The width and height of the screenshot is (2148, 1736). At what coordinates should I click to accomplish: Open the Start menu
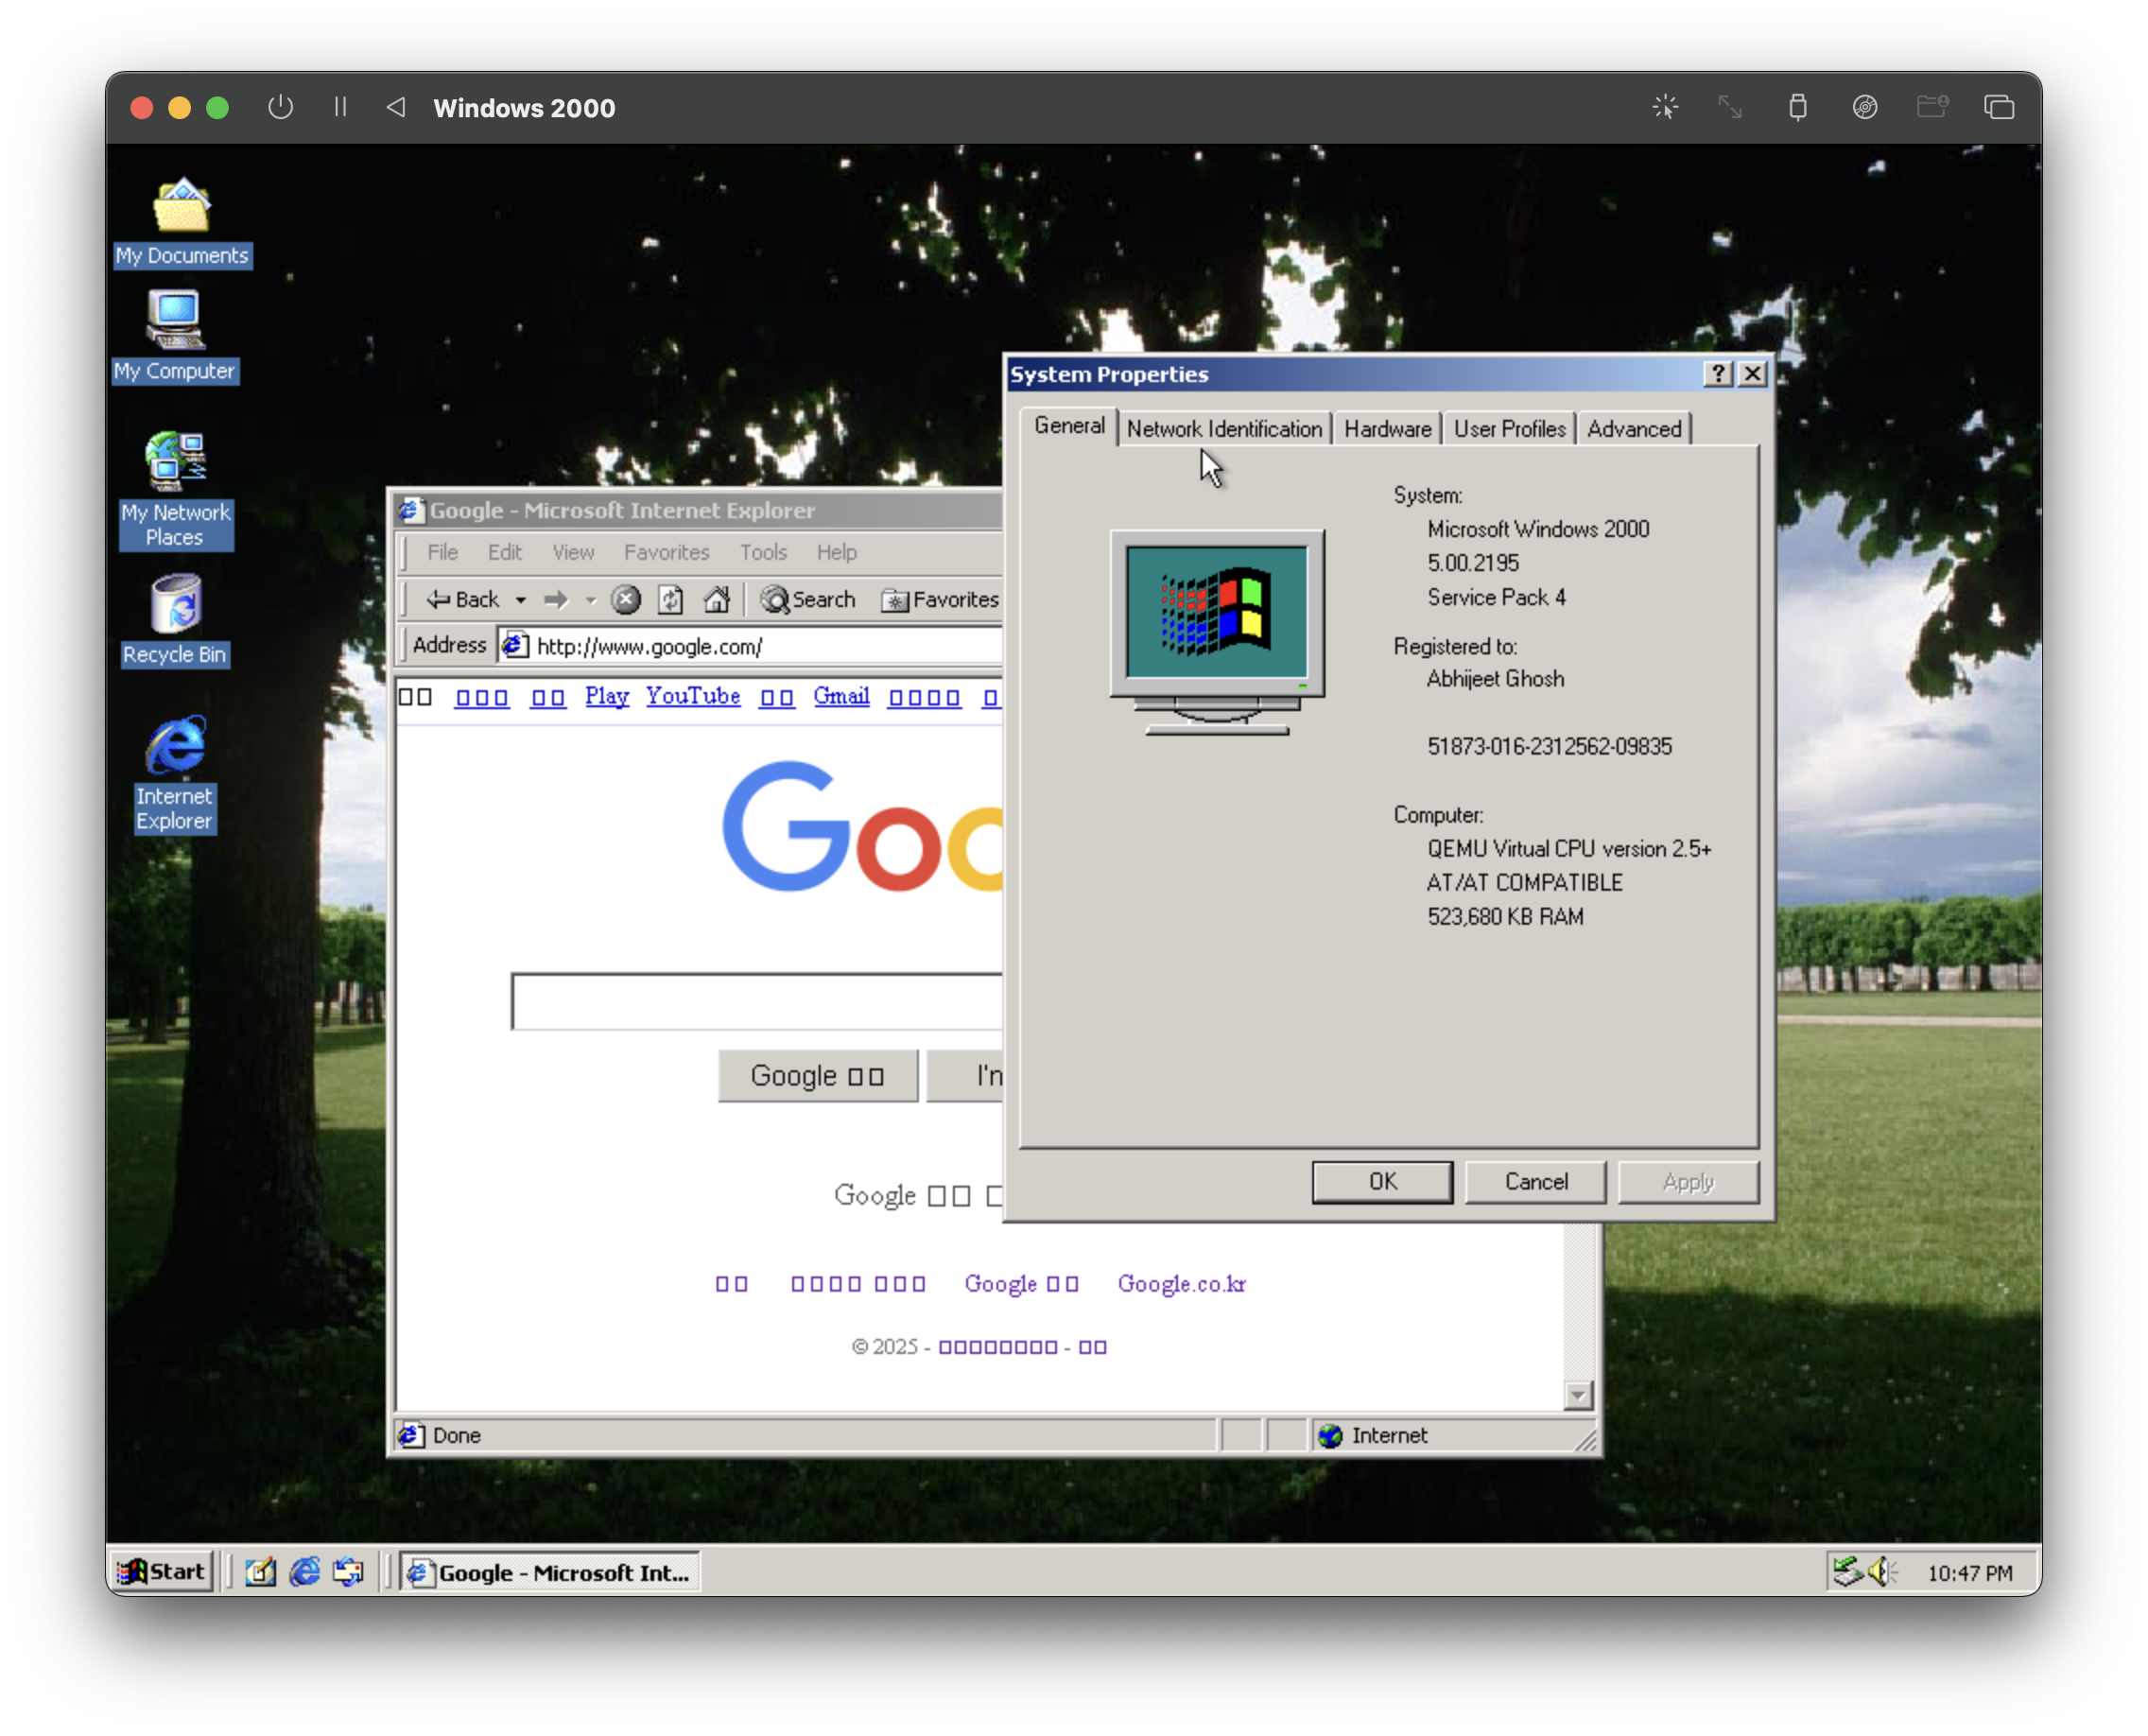tap(162, 1572)
